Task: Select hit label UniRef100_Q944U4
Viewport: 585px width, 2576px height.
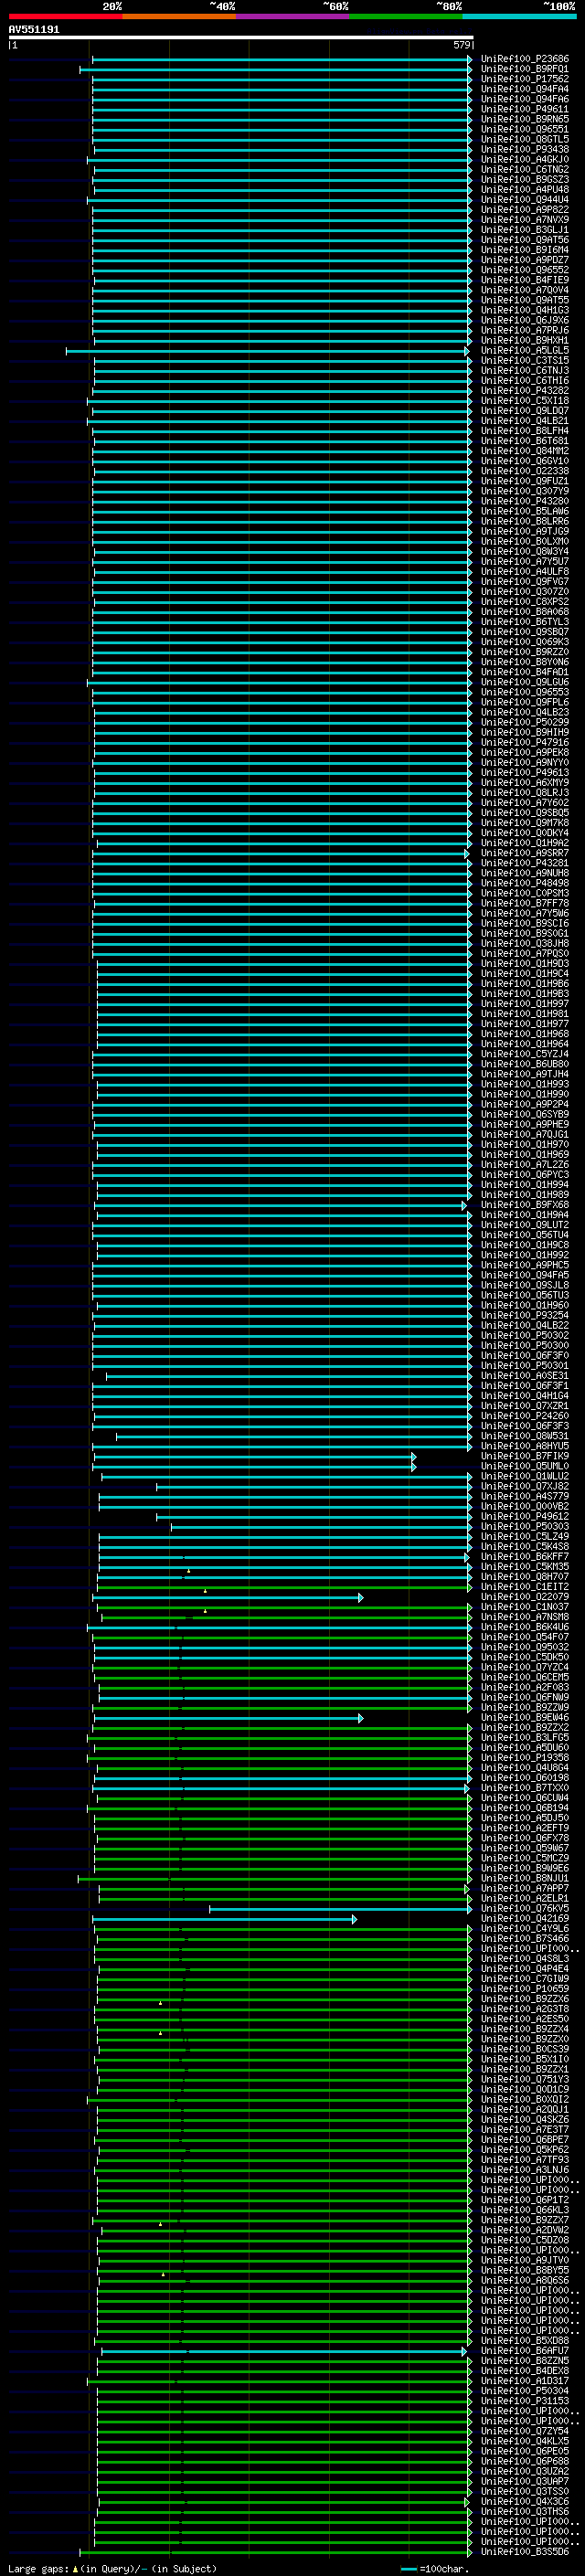Action: [524, 199]
